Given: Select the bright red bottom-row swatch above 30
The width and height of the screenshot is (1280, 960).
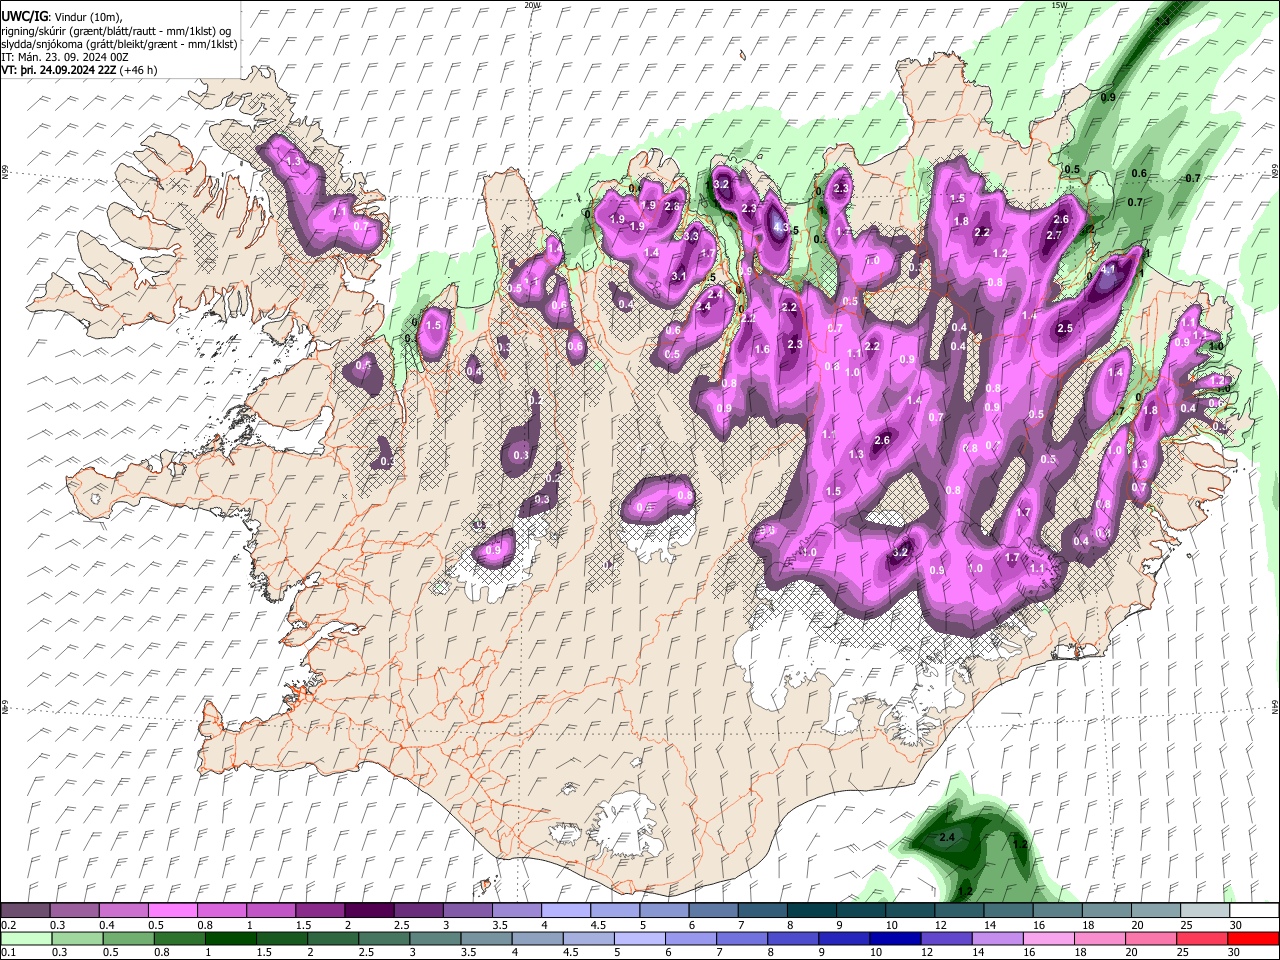Looking at the screenshot, I should pos(1253,939).
